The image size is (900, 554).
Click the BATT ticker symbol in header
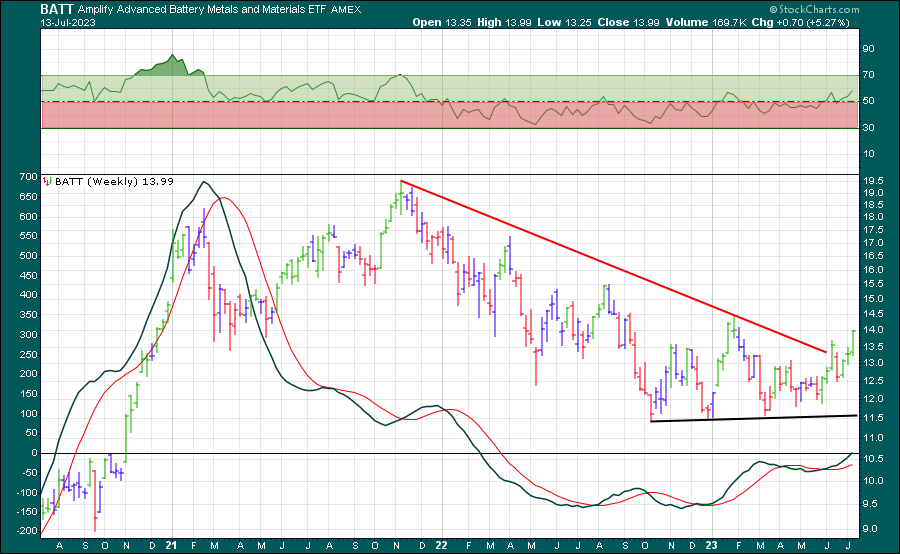point(56,9)
